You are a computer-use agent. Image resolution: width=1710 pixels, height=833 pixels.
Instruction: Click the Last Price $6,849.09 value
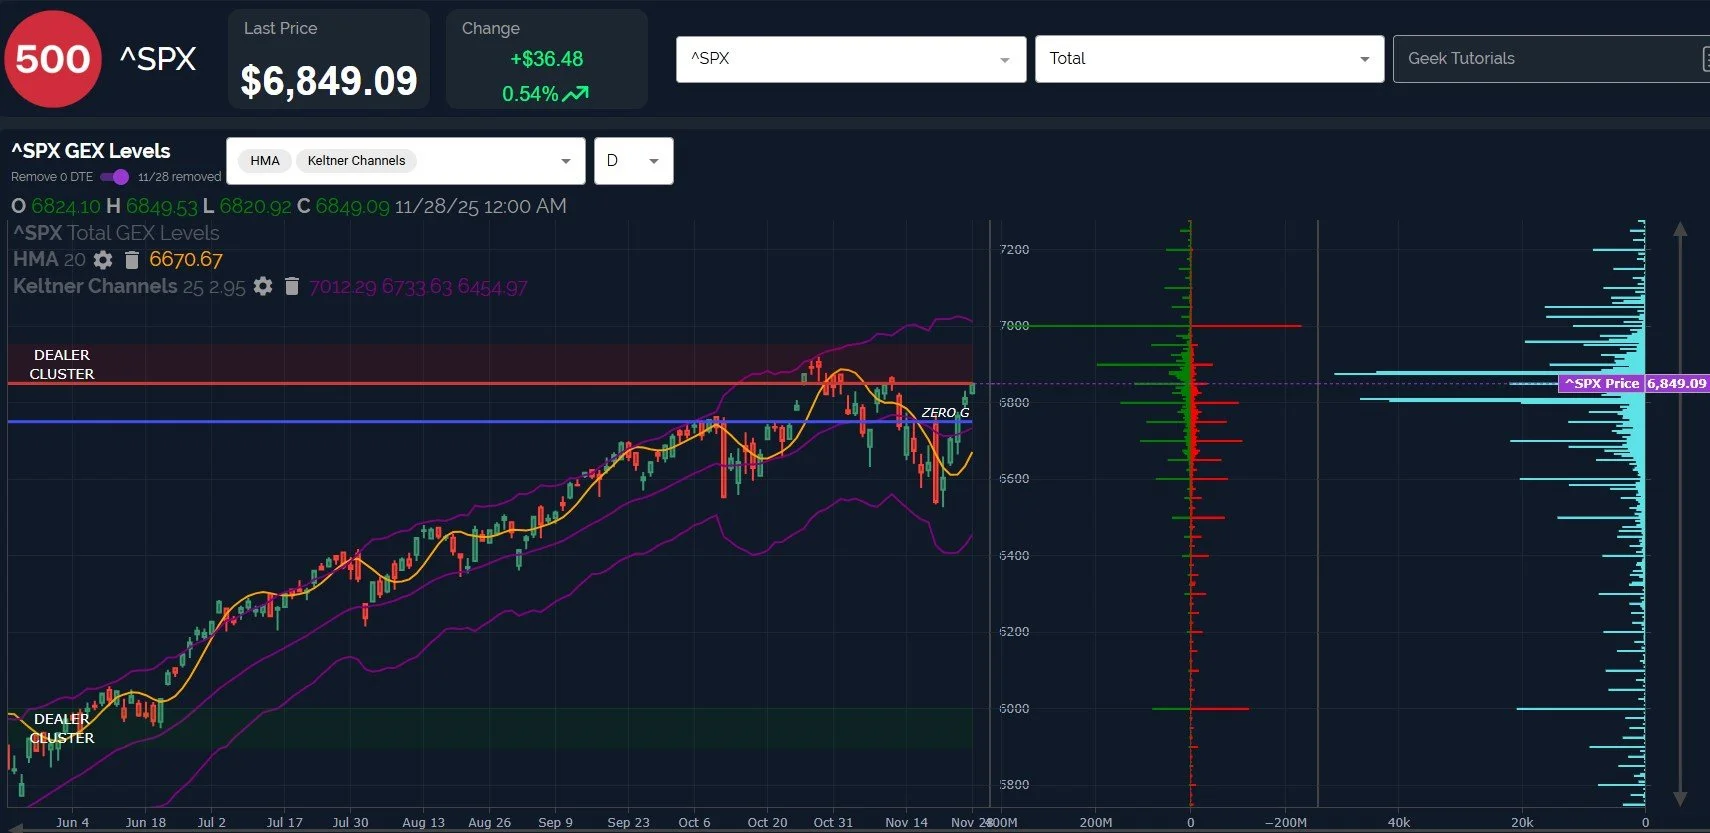pos(329,81)
